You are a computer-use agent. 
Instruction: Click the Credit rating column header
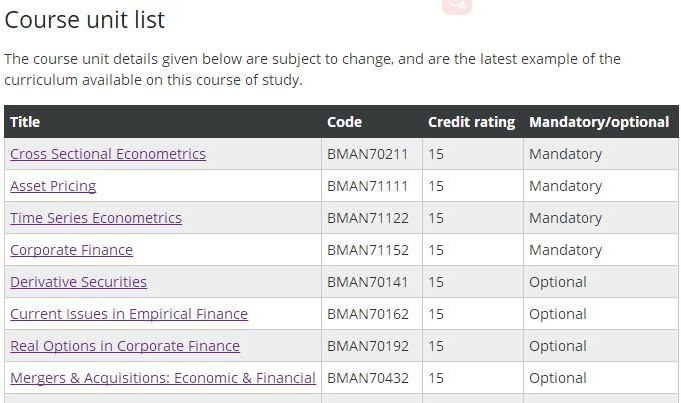pyautogui.click(x=471, y=122)
